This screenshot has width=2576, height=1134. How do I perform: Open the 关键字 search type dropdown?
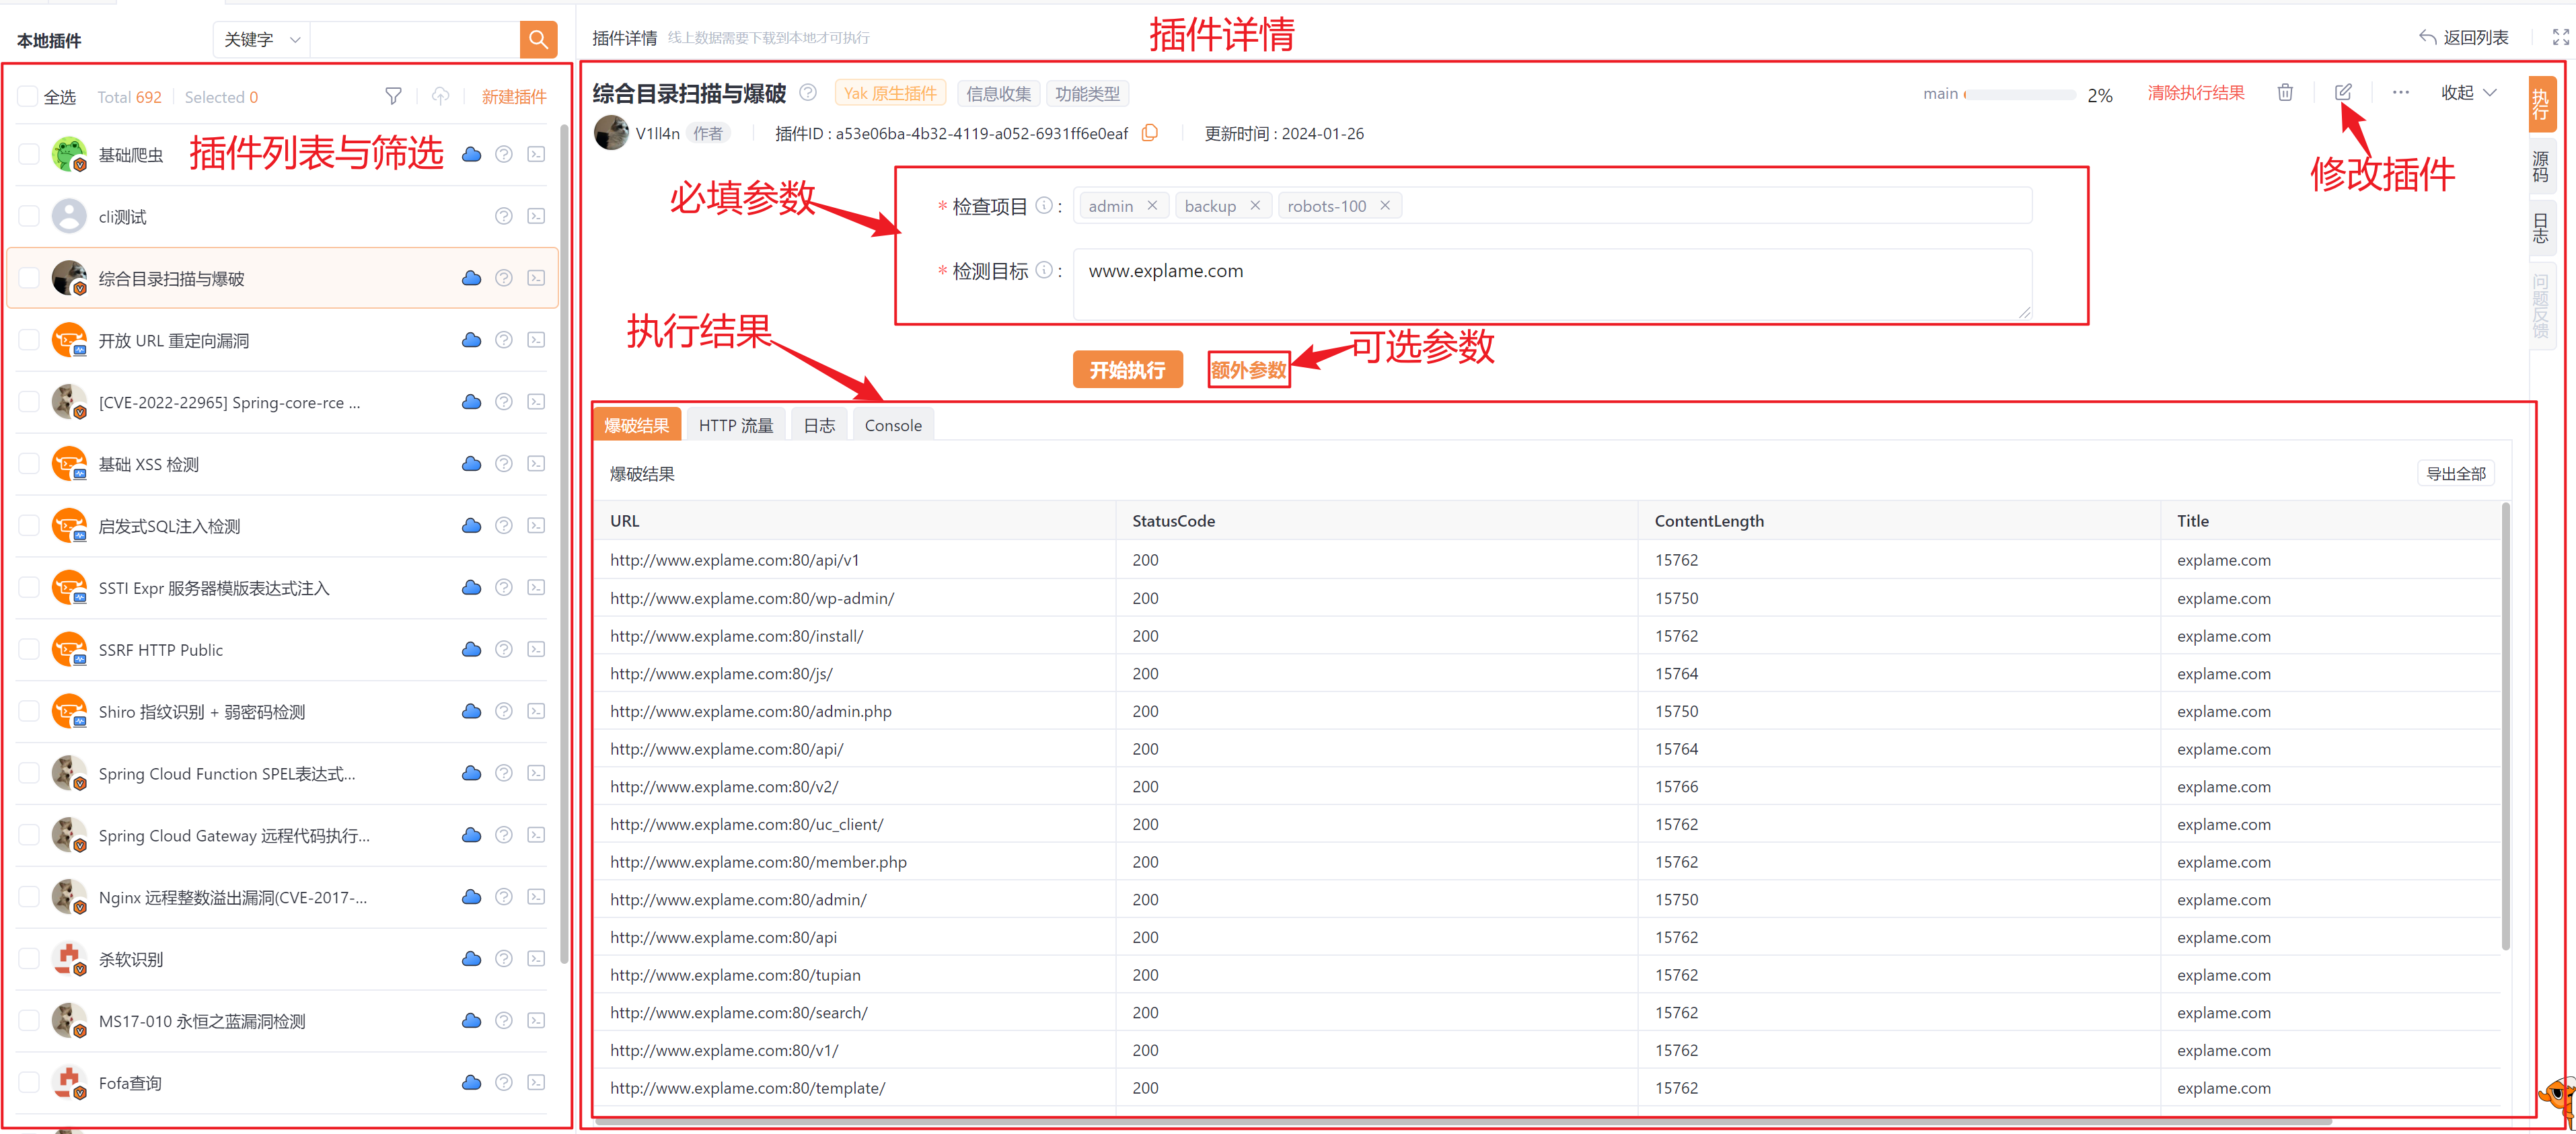[262, 39]
